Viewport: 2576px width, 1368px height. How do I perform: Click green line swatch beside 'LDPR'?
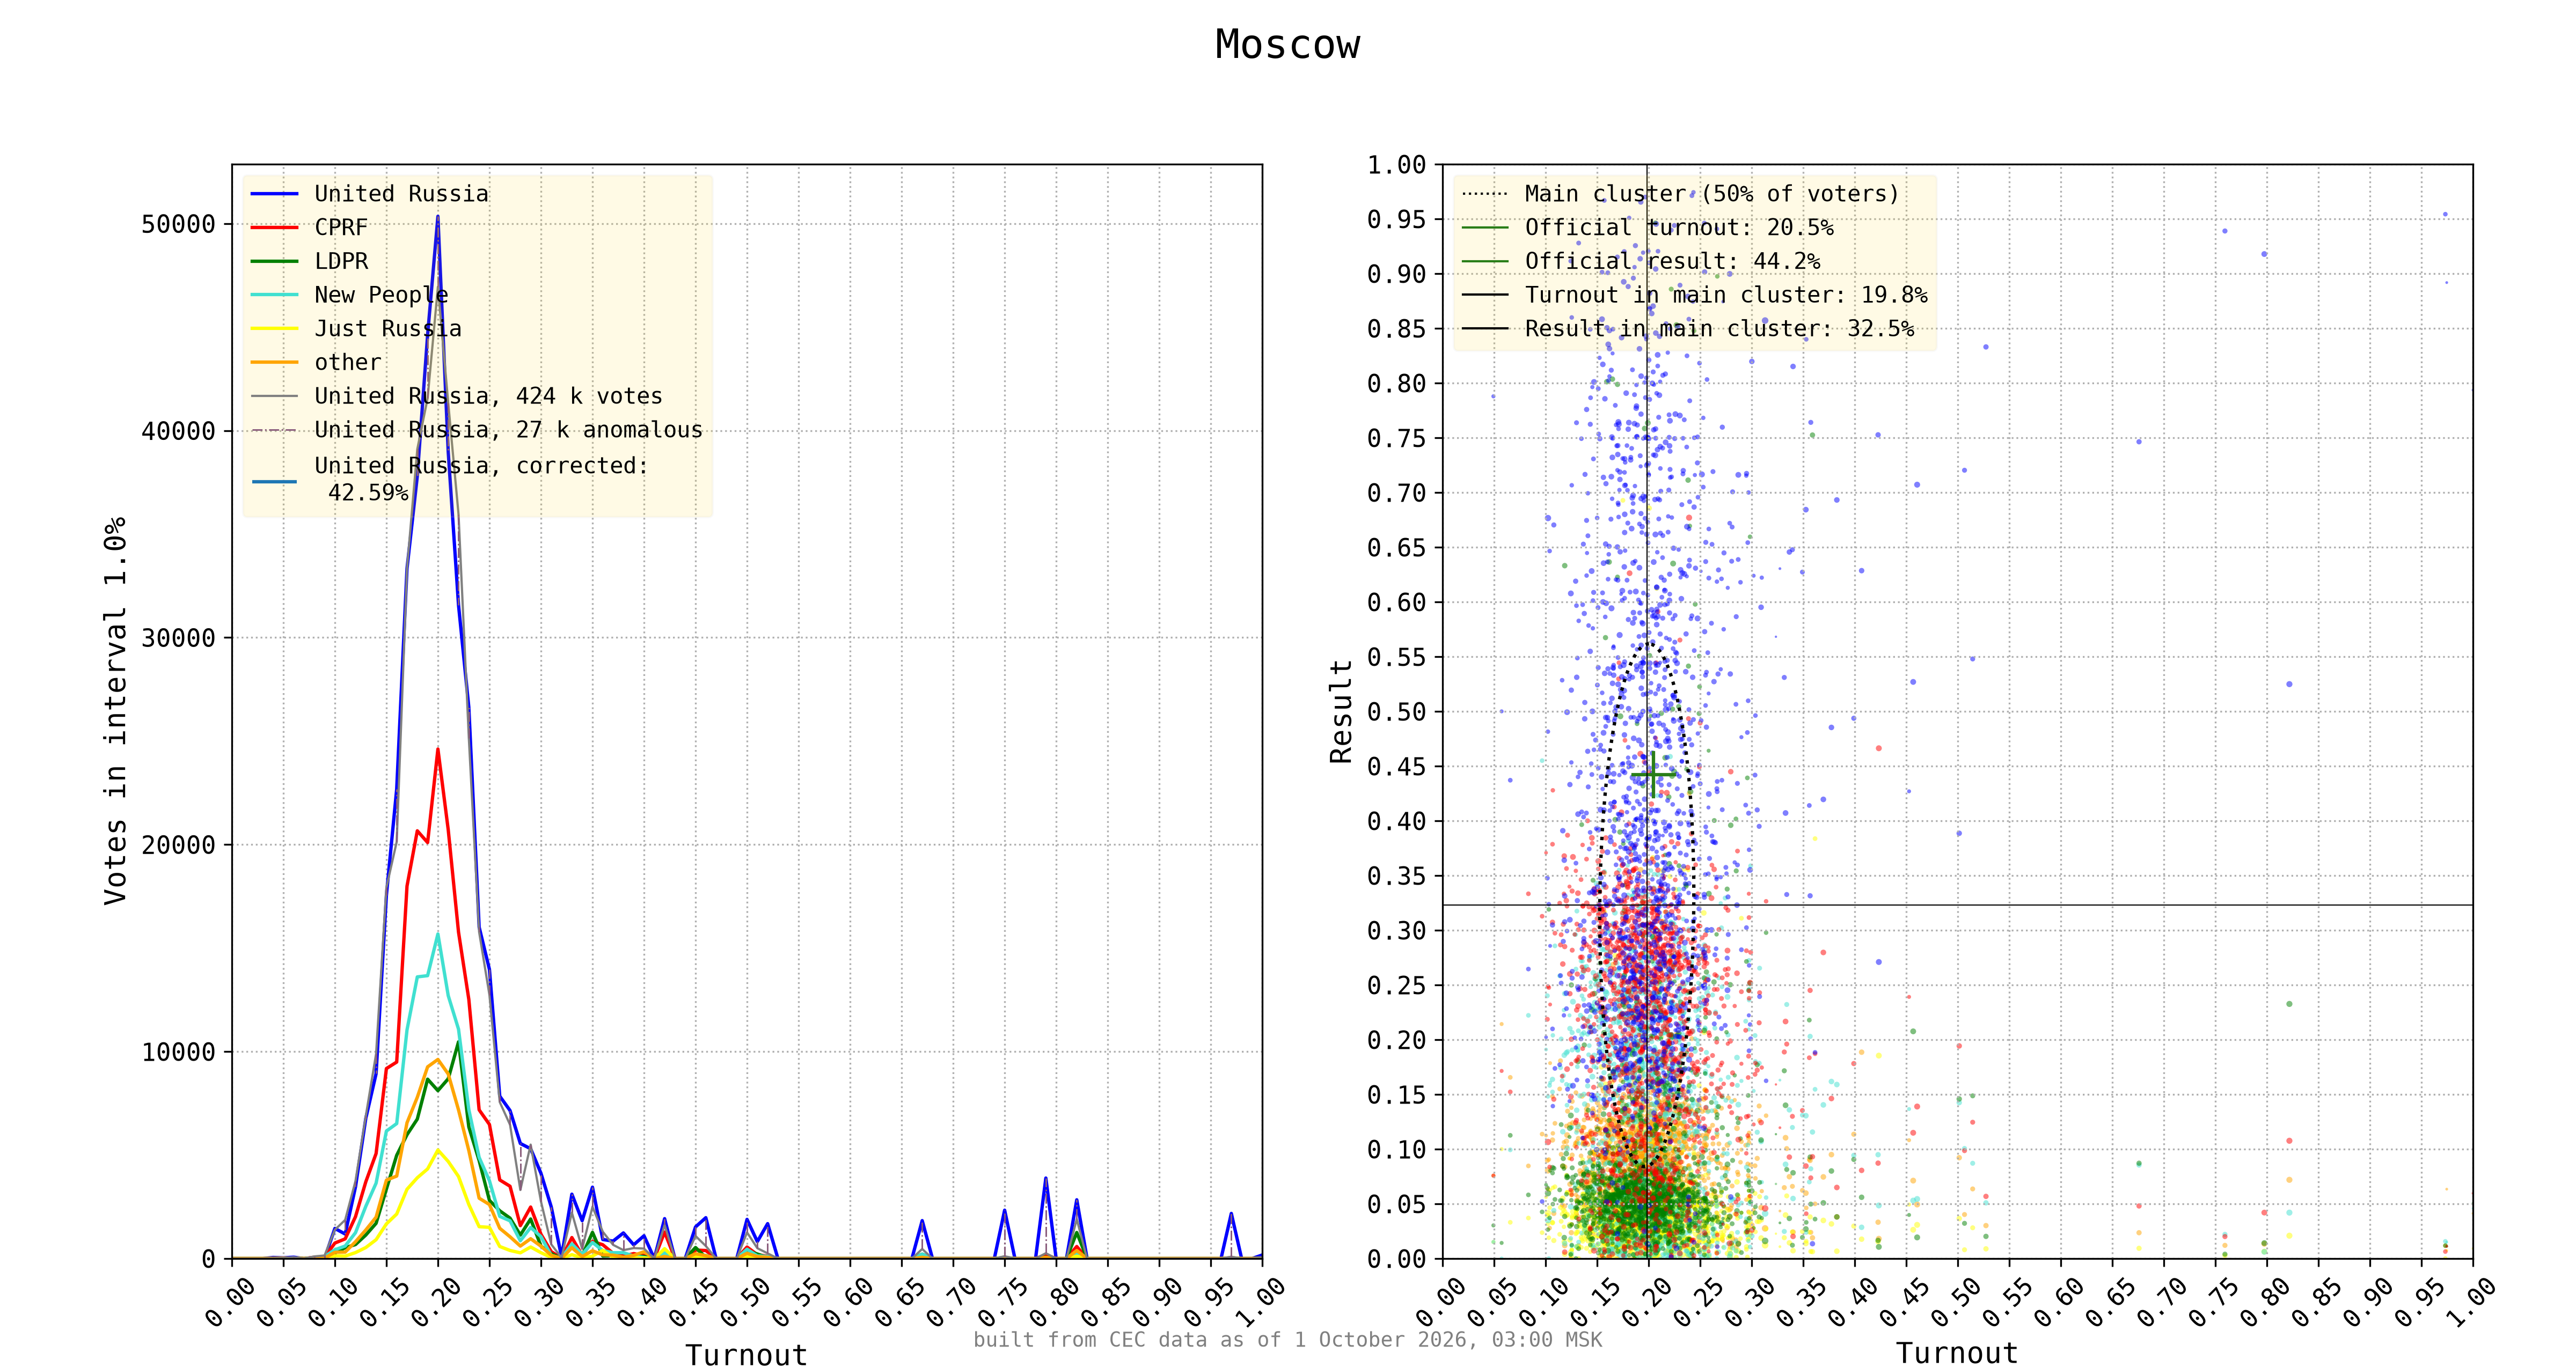pos(274,261)
